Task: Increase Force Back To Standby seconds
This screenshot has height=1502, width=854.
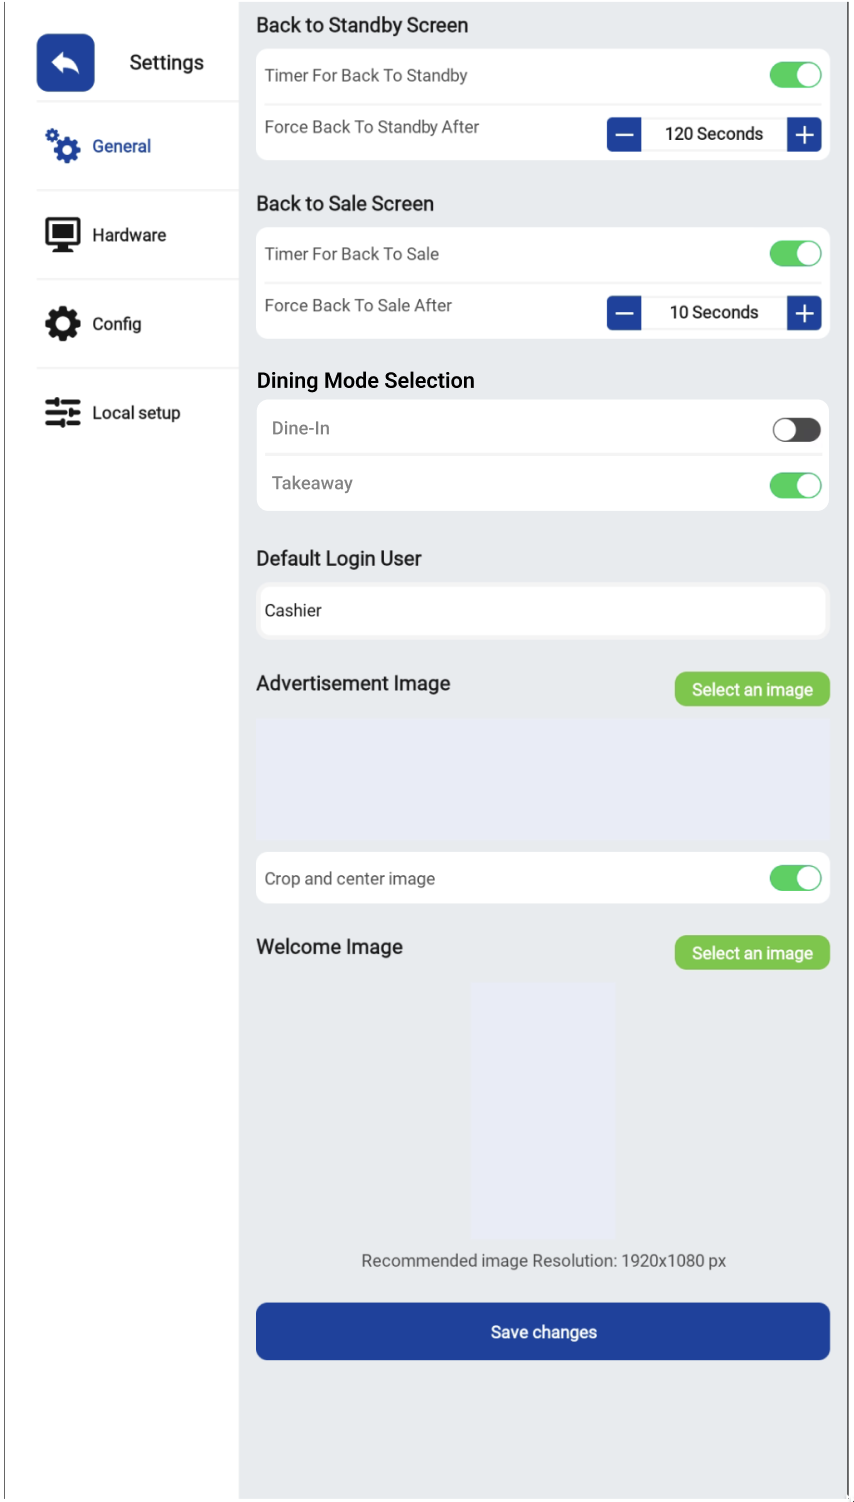Action: 804,134
